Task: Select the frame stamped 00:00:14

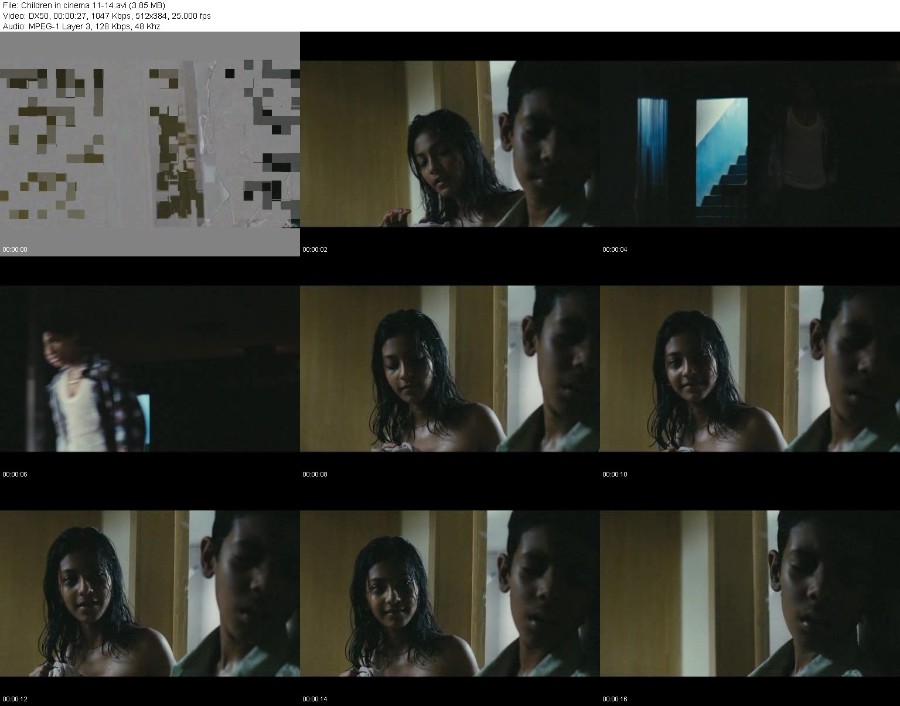Action: point(450,593)
